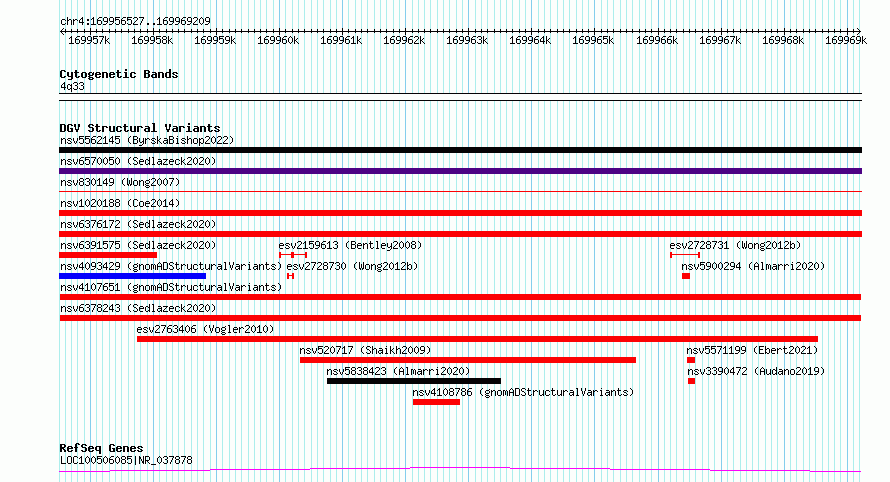890x482 pixels.
Task: Open the nsv6570050 (Sedlazeck2020) label link
Action: tap(138, 161)
